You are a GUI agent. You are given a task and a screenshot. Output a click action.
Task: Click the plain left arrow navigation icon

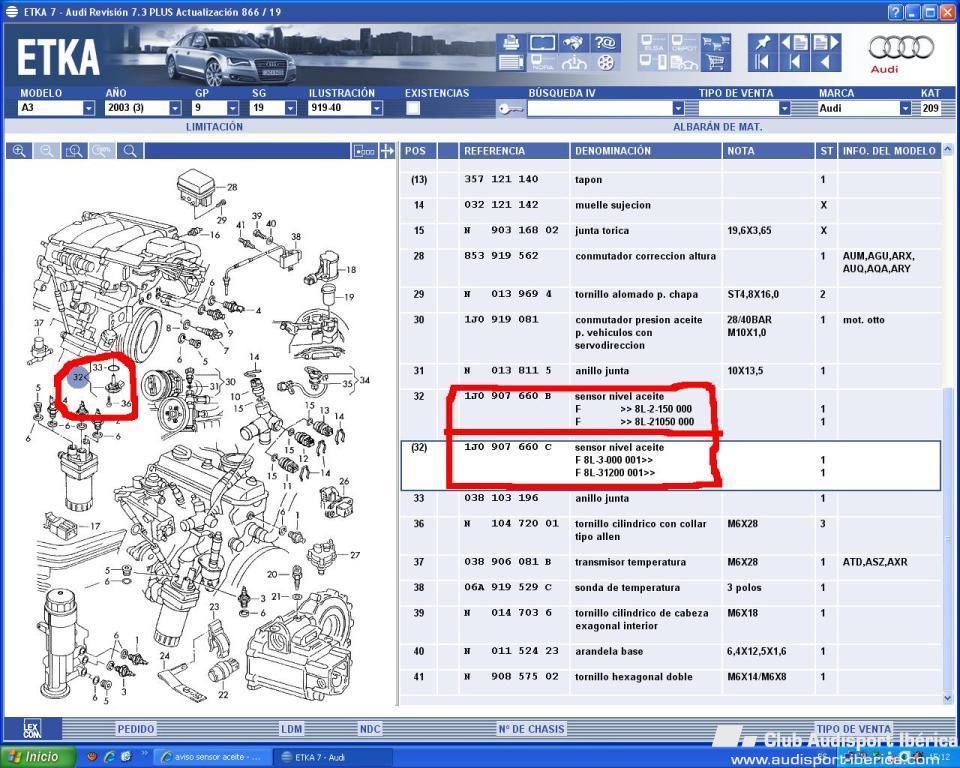(825, 62)
